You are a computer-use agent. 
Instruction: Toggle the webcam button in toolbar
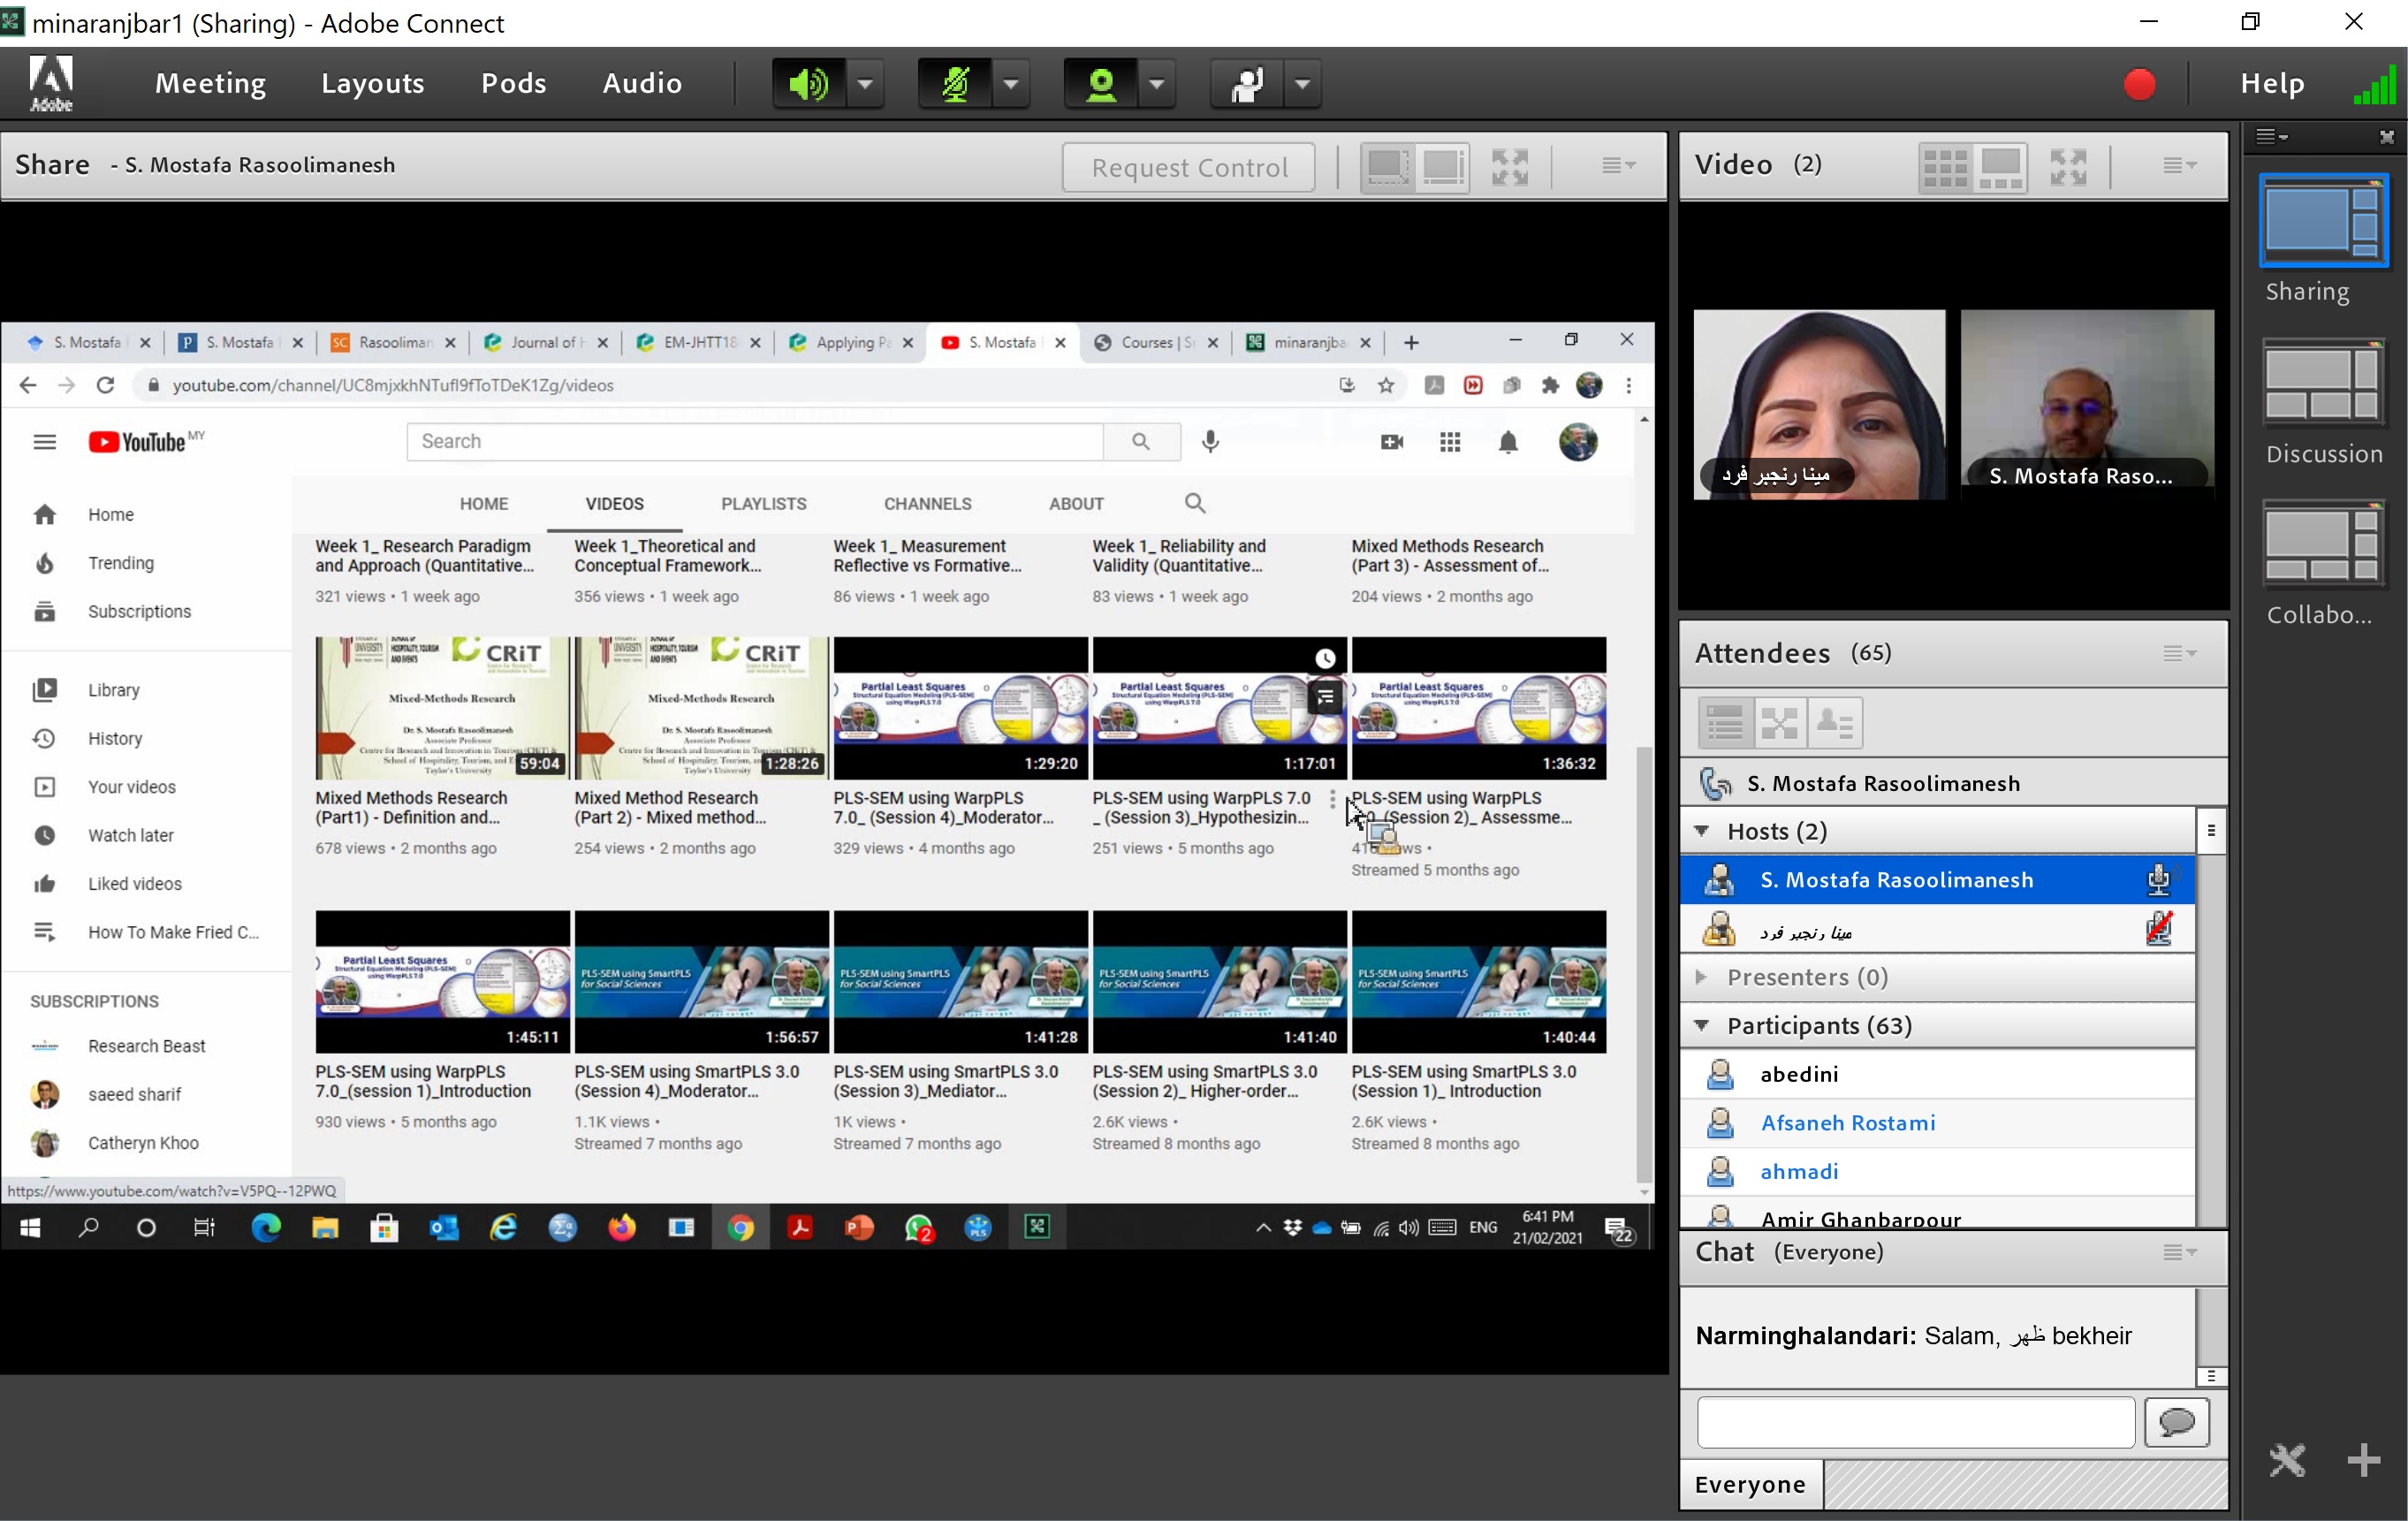1100,84
